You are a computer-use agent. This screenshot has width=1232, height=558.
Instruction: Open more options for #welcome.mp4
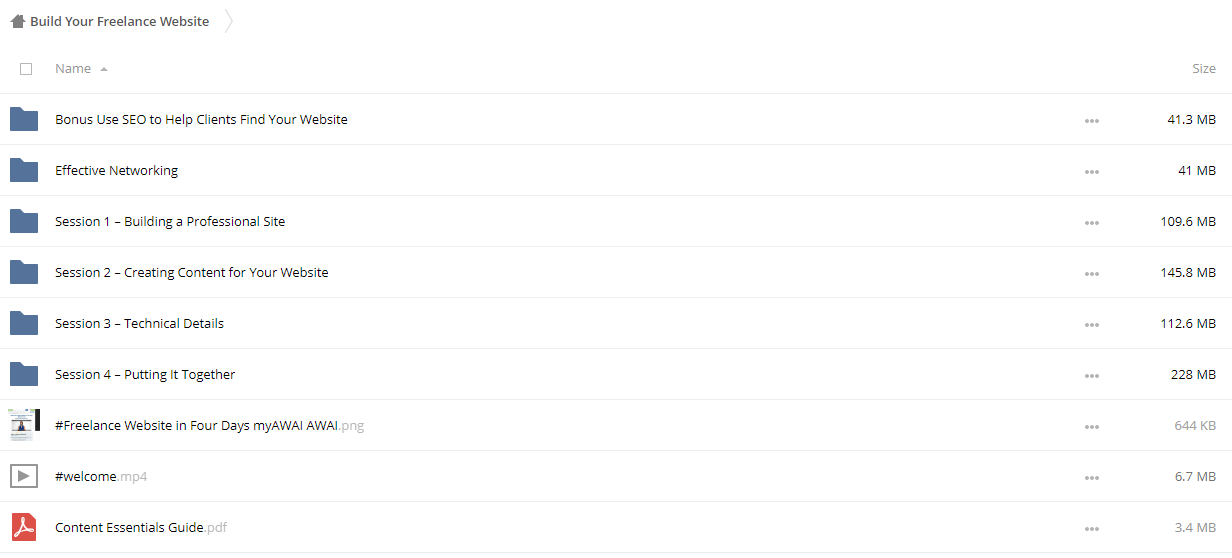coord(1091,478)
